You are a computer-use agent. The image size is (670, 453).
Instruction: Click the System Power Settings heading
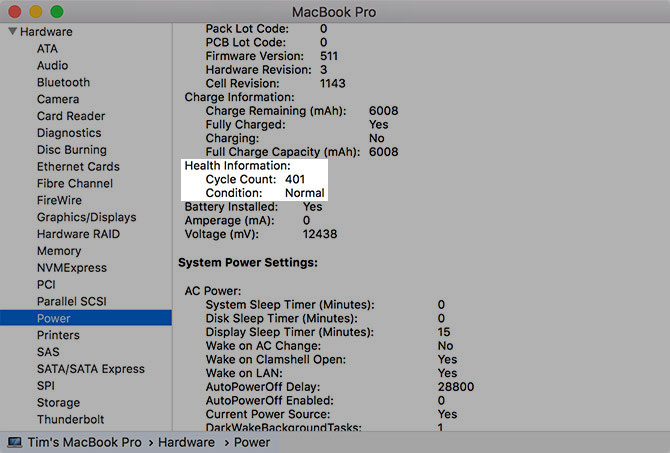point(248,262)
